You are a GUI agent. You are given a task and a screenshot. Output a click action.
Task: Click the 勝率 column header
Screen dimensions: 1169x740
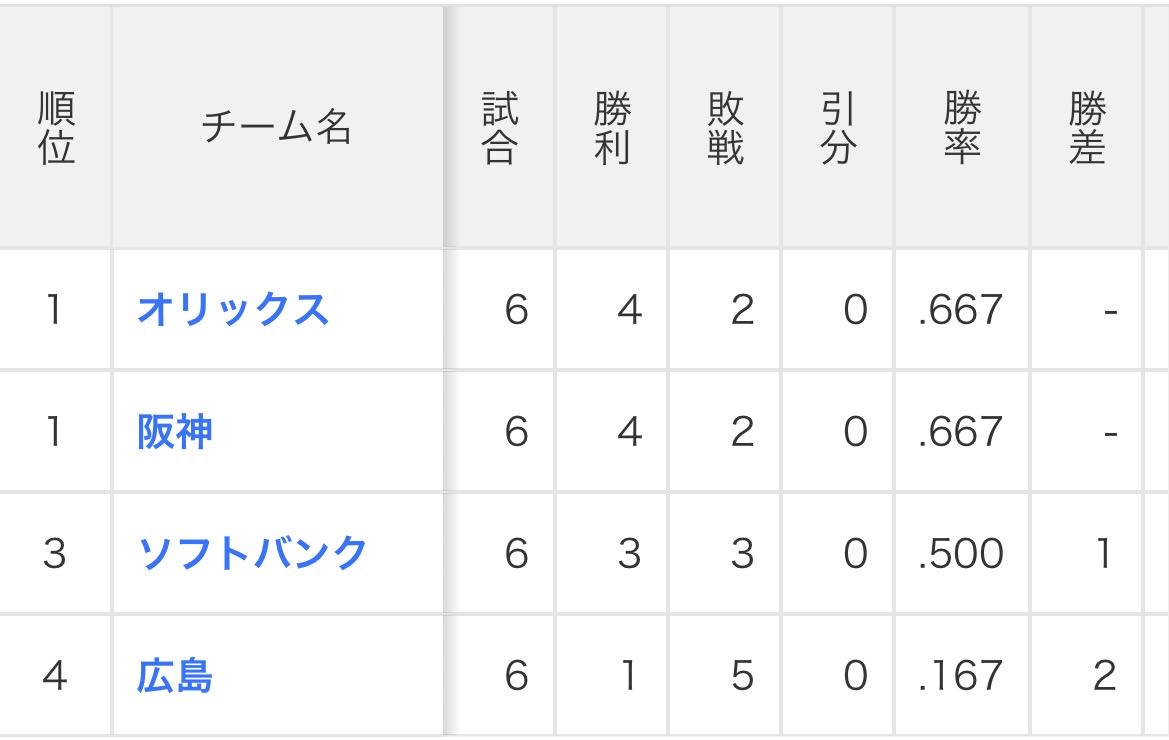[961, 128]
